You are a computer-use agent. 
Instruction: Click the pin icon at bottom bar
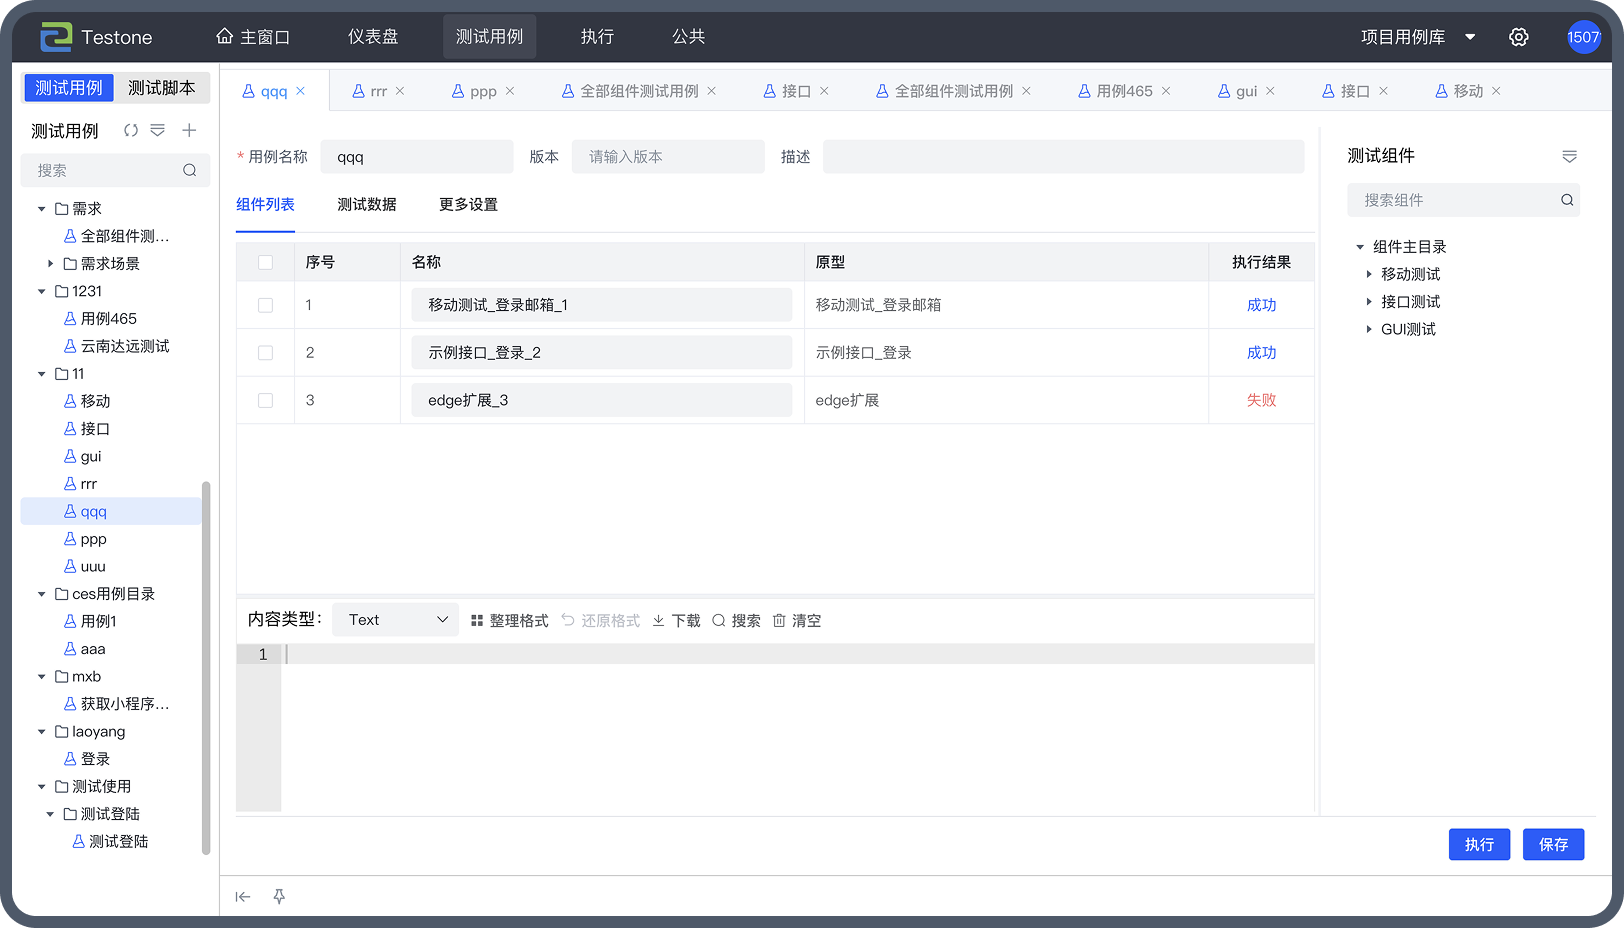click(x=279, y=897)
